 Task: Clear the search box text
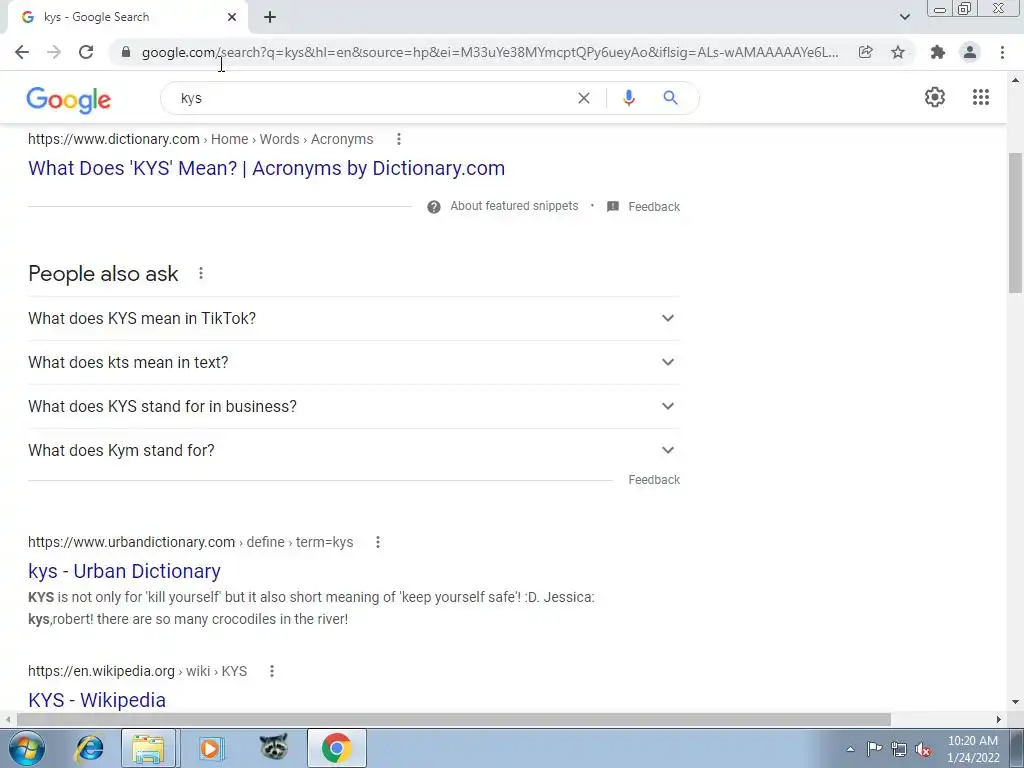(x=584, y=98)
